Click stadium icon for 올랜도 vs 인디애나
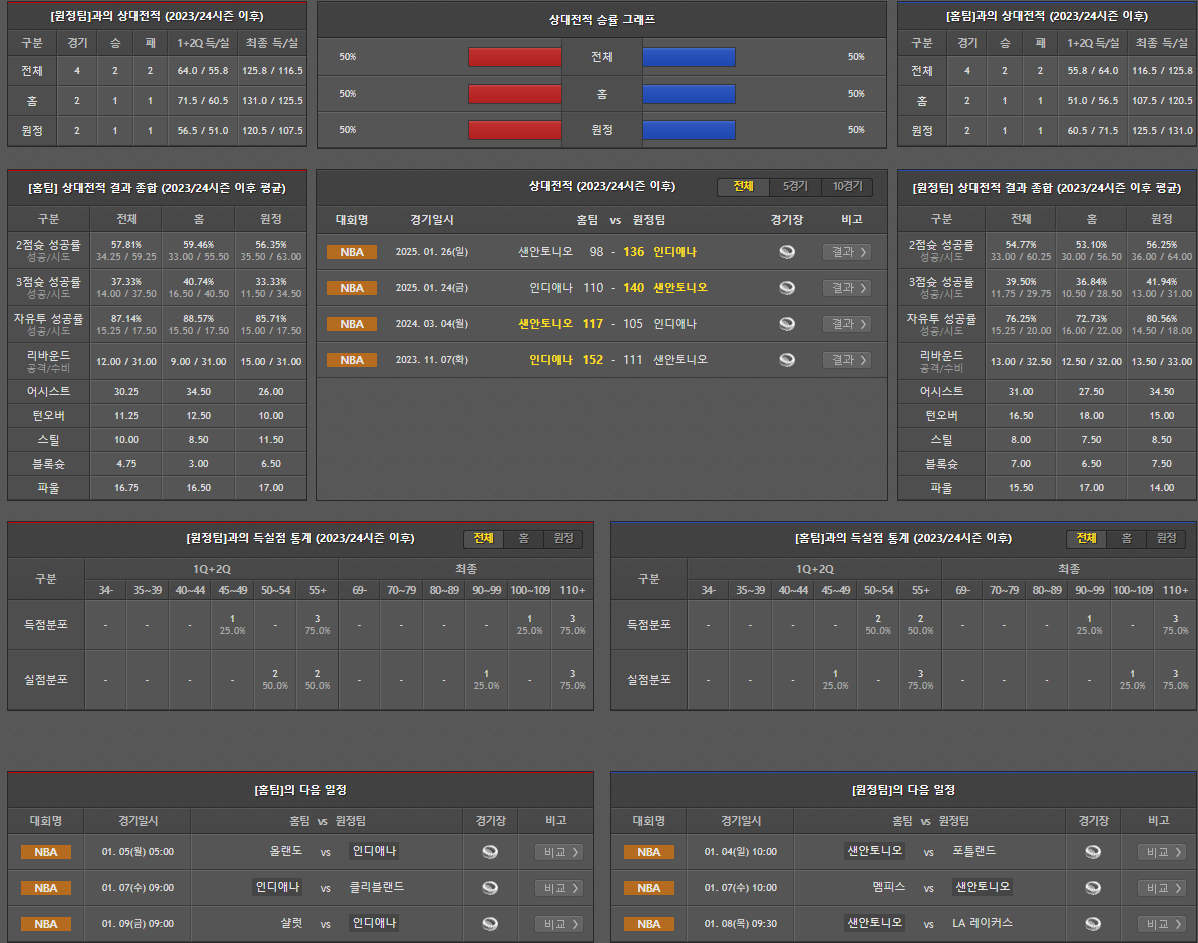Image resolution: width=1198 pixels, height=943 pixels. pos(490,852)
